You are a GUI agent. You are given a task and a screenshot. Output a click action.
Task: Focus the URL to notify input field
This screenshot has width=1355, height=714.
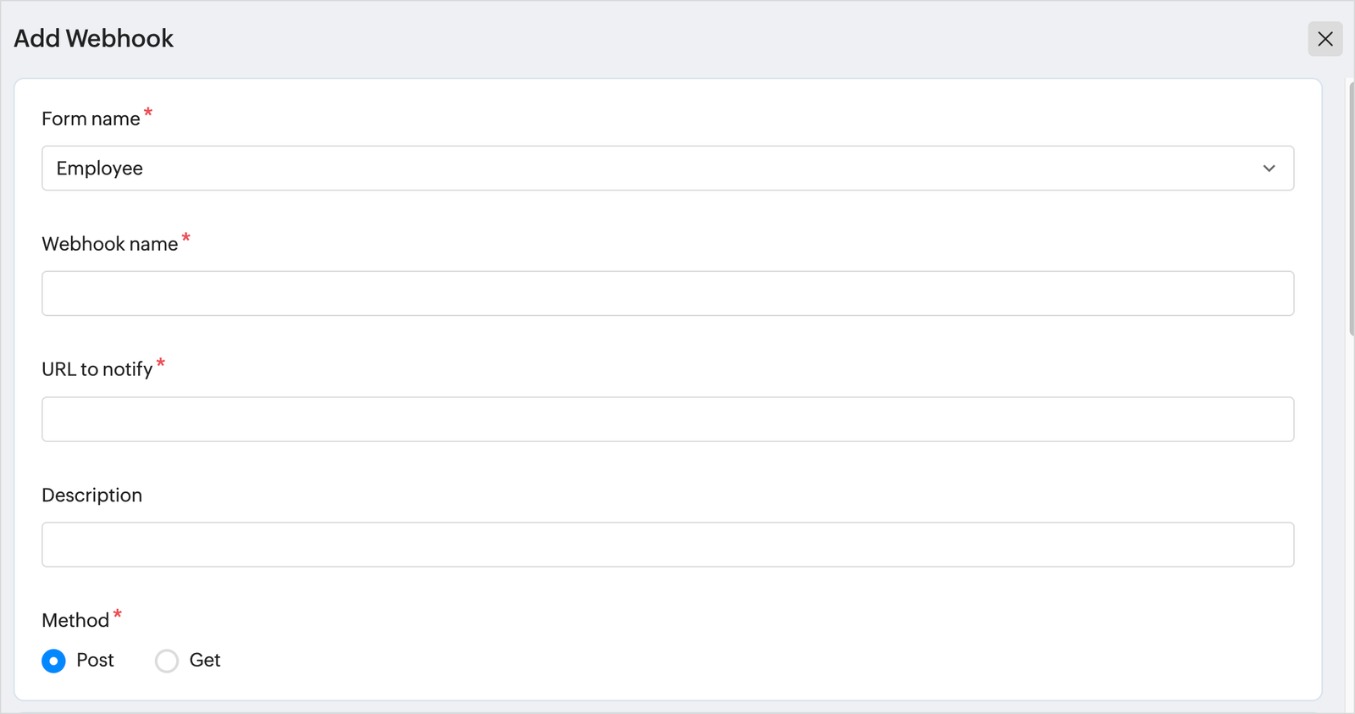[x=667, y=419]
